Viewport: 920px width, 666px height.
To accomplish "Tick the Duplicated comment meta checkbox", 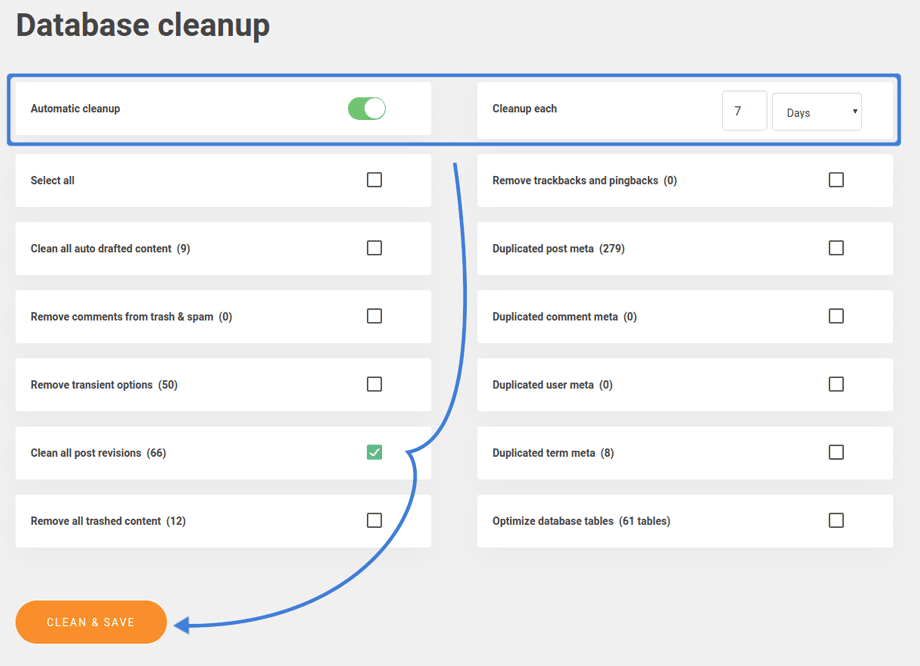I will pyautogui.click(x=836, y=316).
